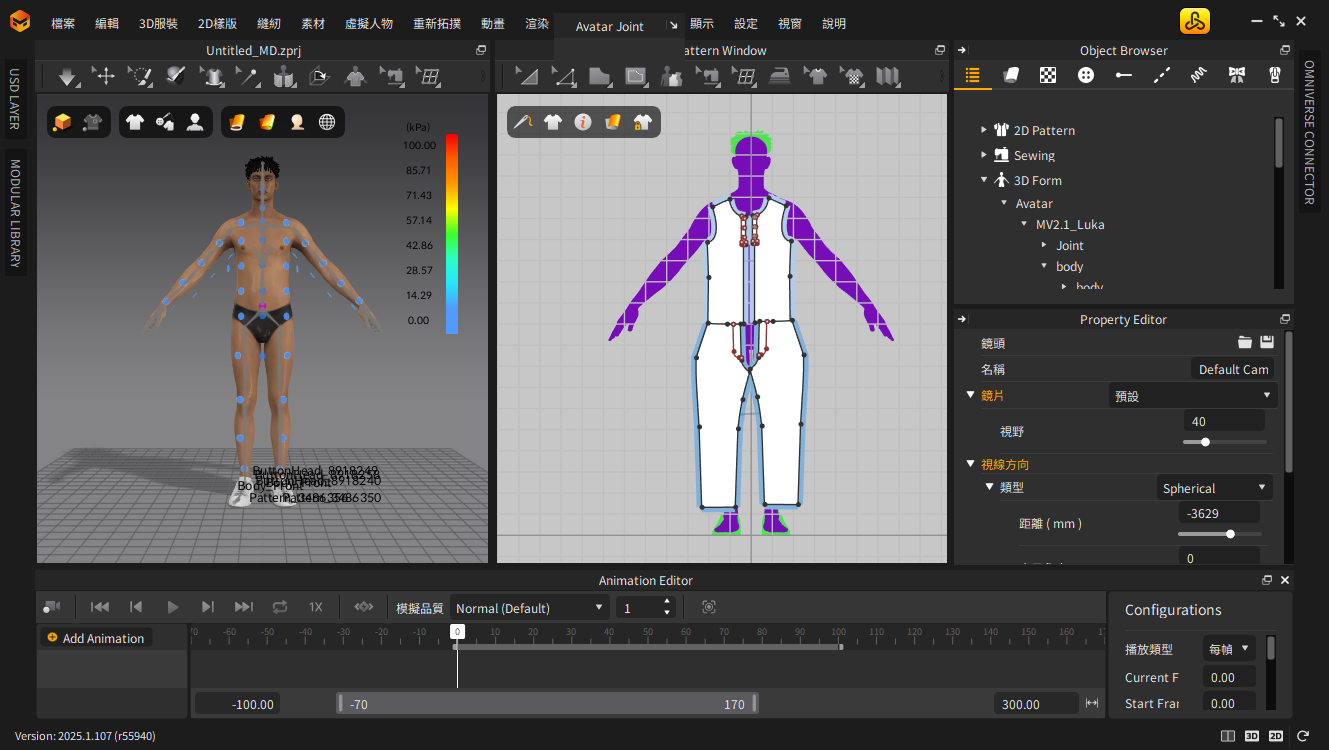
Task: Click avatar head display icon in 3D window
Action: [x=297, y=122]
